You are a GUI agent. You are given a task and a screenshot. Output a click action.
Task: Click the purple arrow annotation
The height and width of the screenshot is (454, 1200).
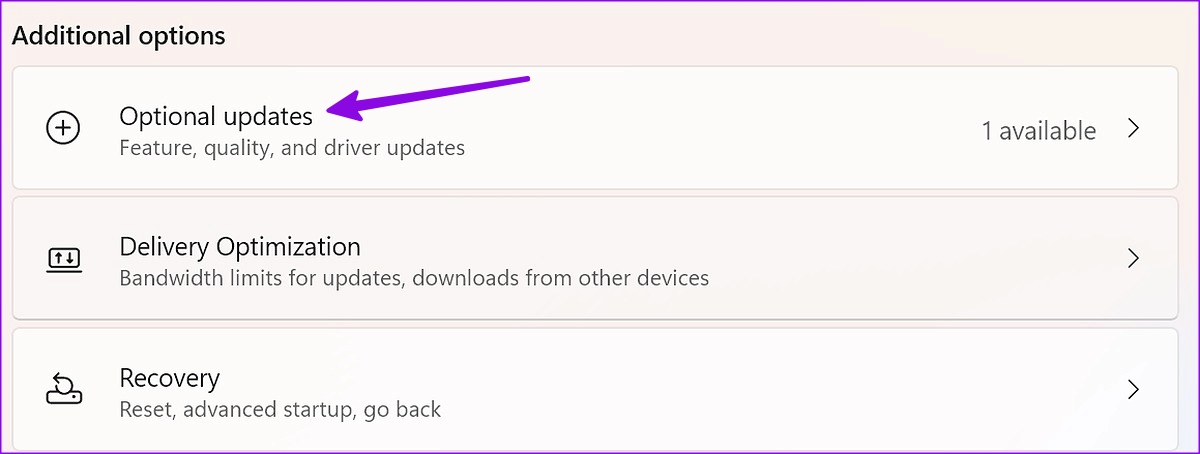(x=429, y=96)
